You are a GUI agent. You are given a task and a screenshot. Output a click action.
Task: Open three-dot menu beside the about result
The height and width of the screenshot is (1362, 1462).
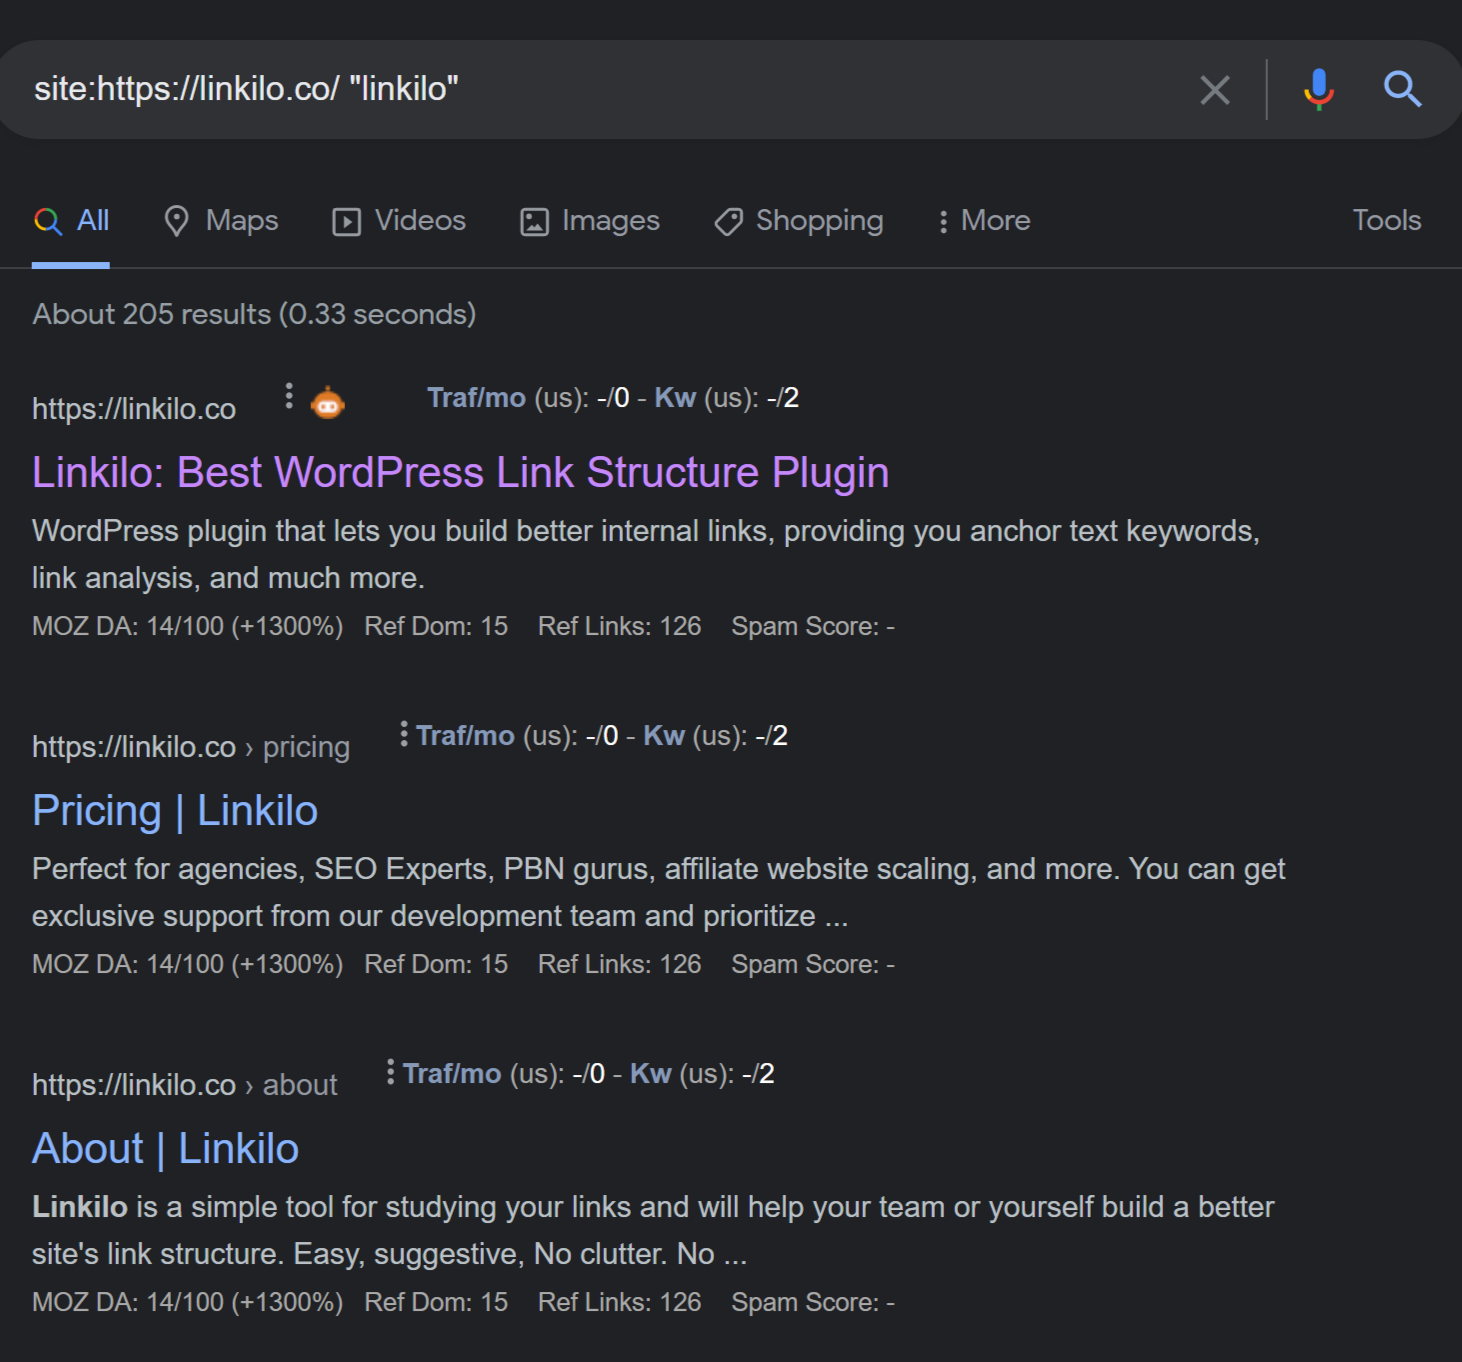click(390, 1072)
